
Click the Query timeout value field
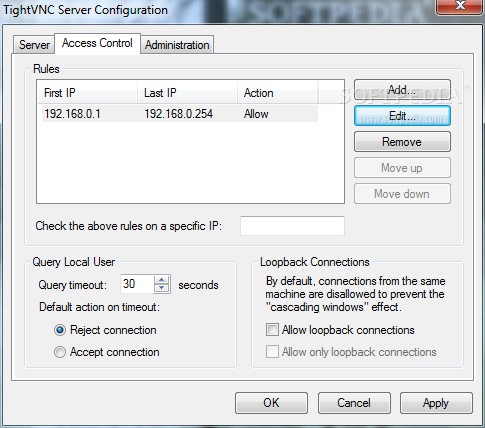point(137,284)
